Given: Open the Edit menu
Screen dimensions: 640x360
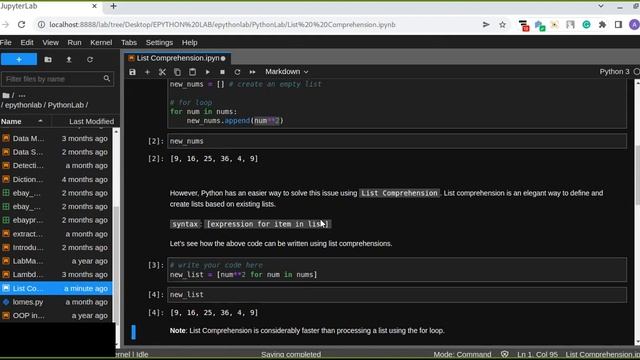Looking at the screenshot, I should pos(27,42).
